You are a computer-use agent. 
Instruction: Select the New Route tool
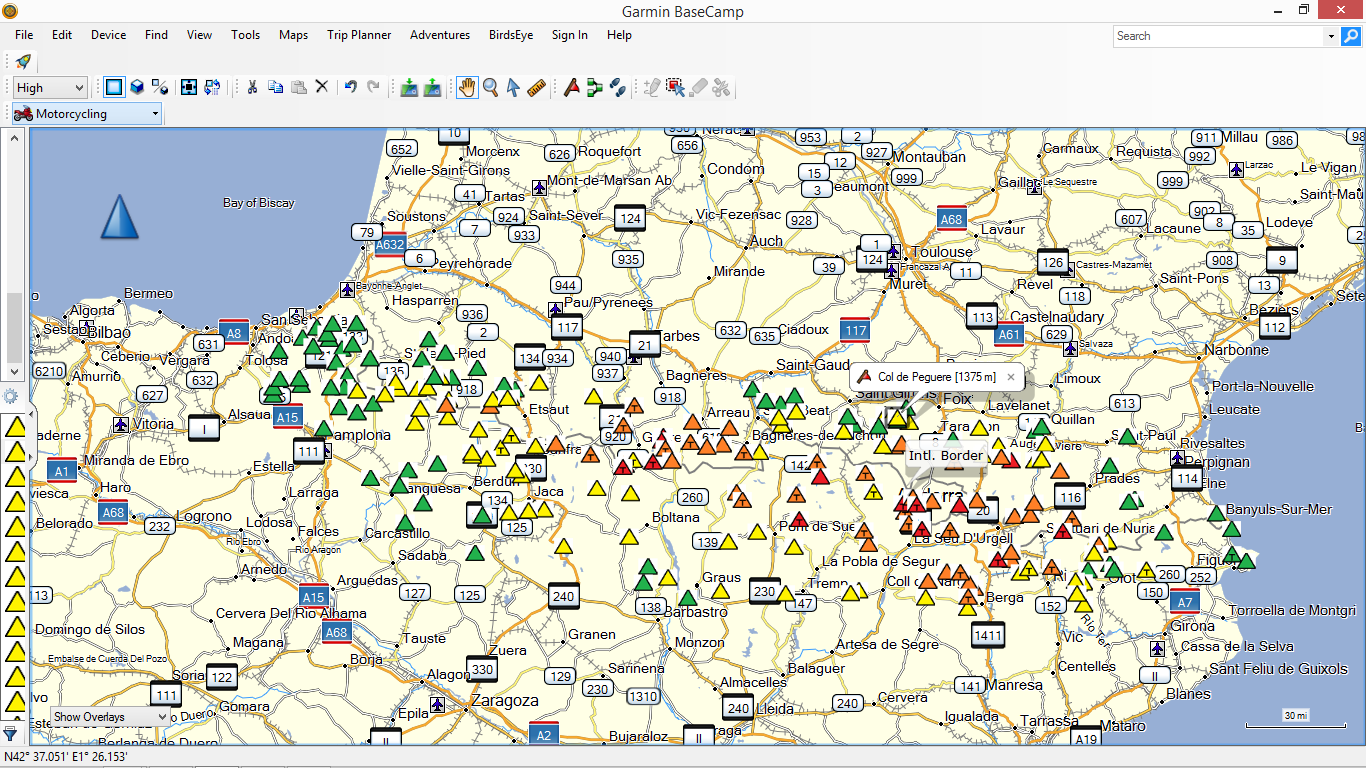594,87
